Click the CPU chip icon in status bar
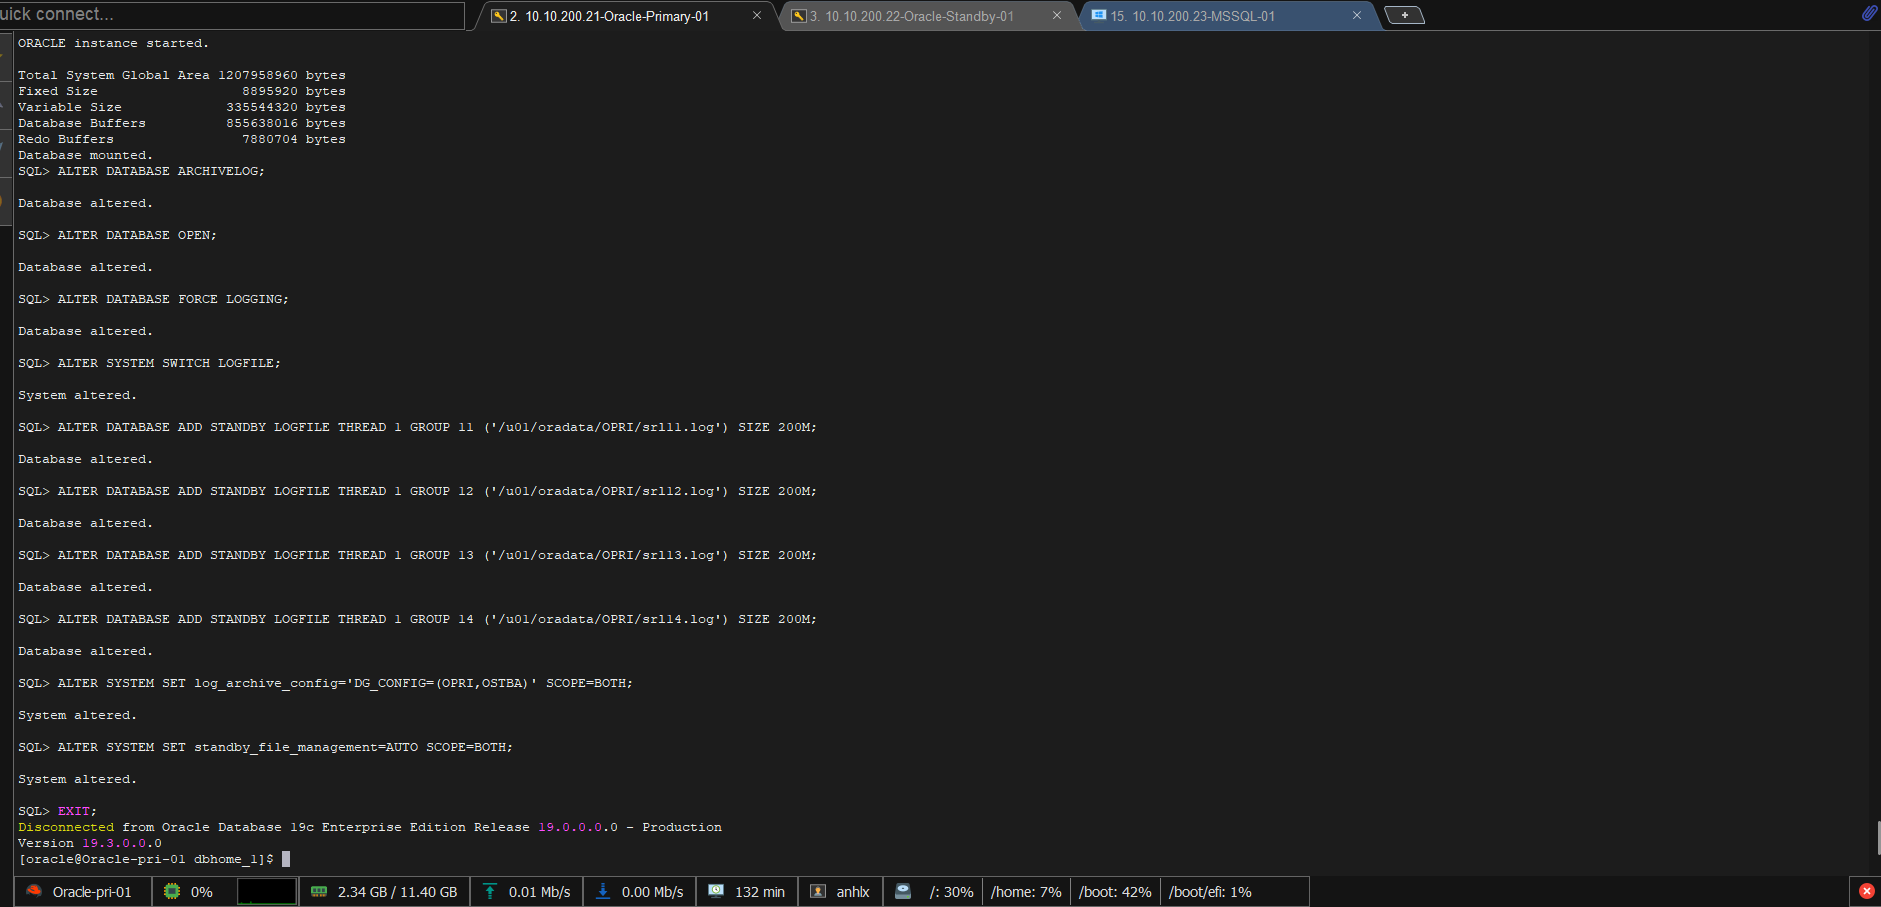1881x907 pixels. (172, 891)
